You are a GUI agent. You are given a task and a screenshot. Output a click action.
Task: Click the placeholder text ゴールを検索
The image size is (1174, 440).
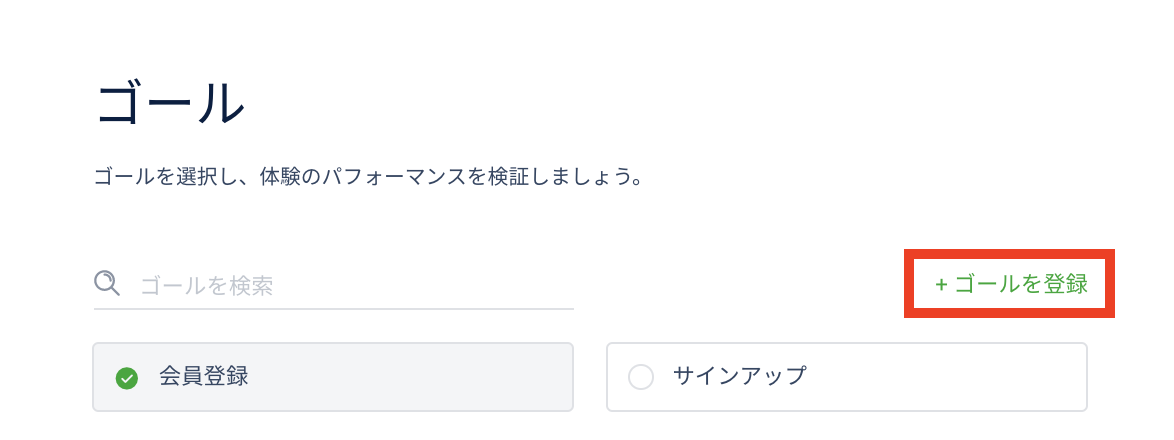[207, 285]
